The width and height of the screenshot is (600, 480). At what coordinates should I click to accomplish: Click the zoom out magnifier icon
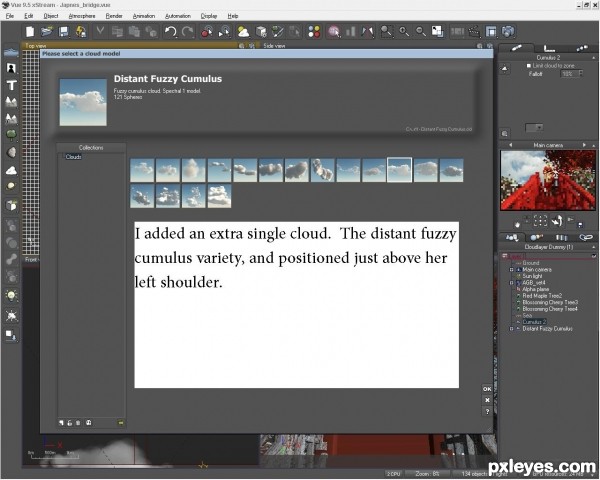[421, 31]
